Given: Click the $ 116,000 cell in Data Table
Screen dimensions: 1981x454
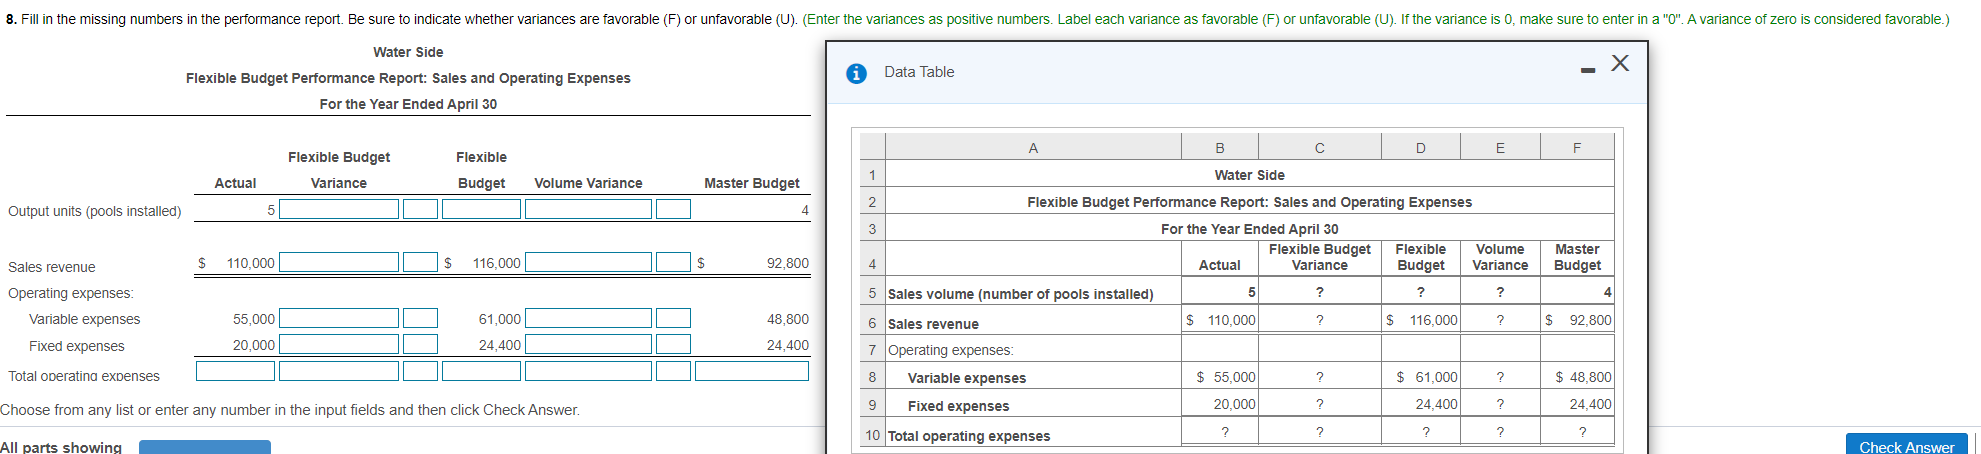Looking at the screenshot, I should (1421, 320).
